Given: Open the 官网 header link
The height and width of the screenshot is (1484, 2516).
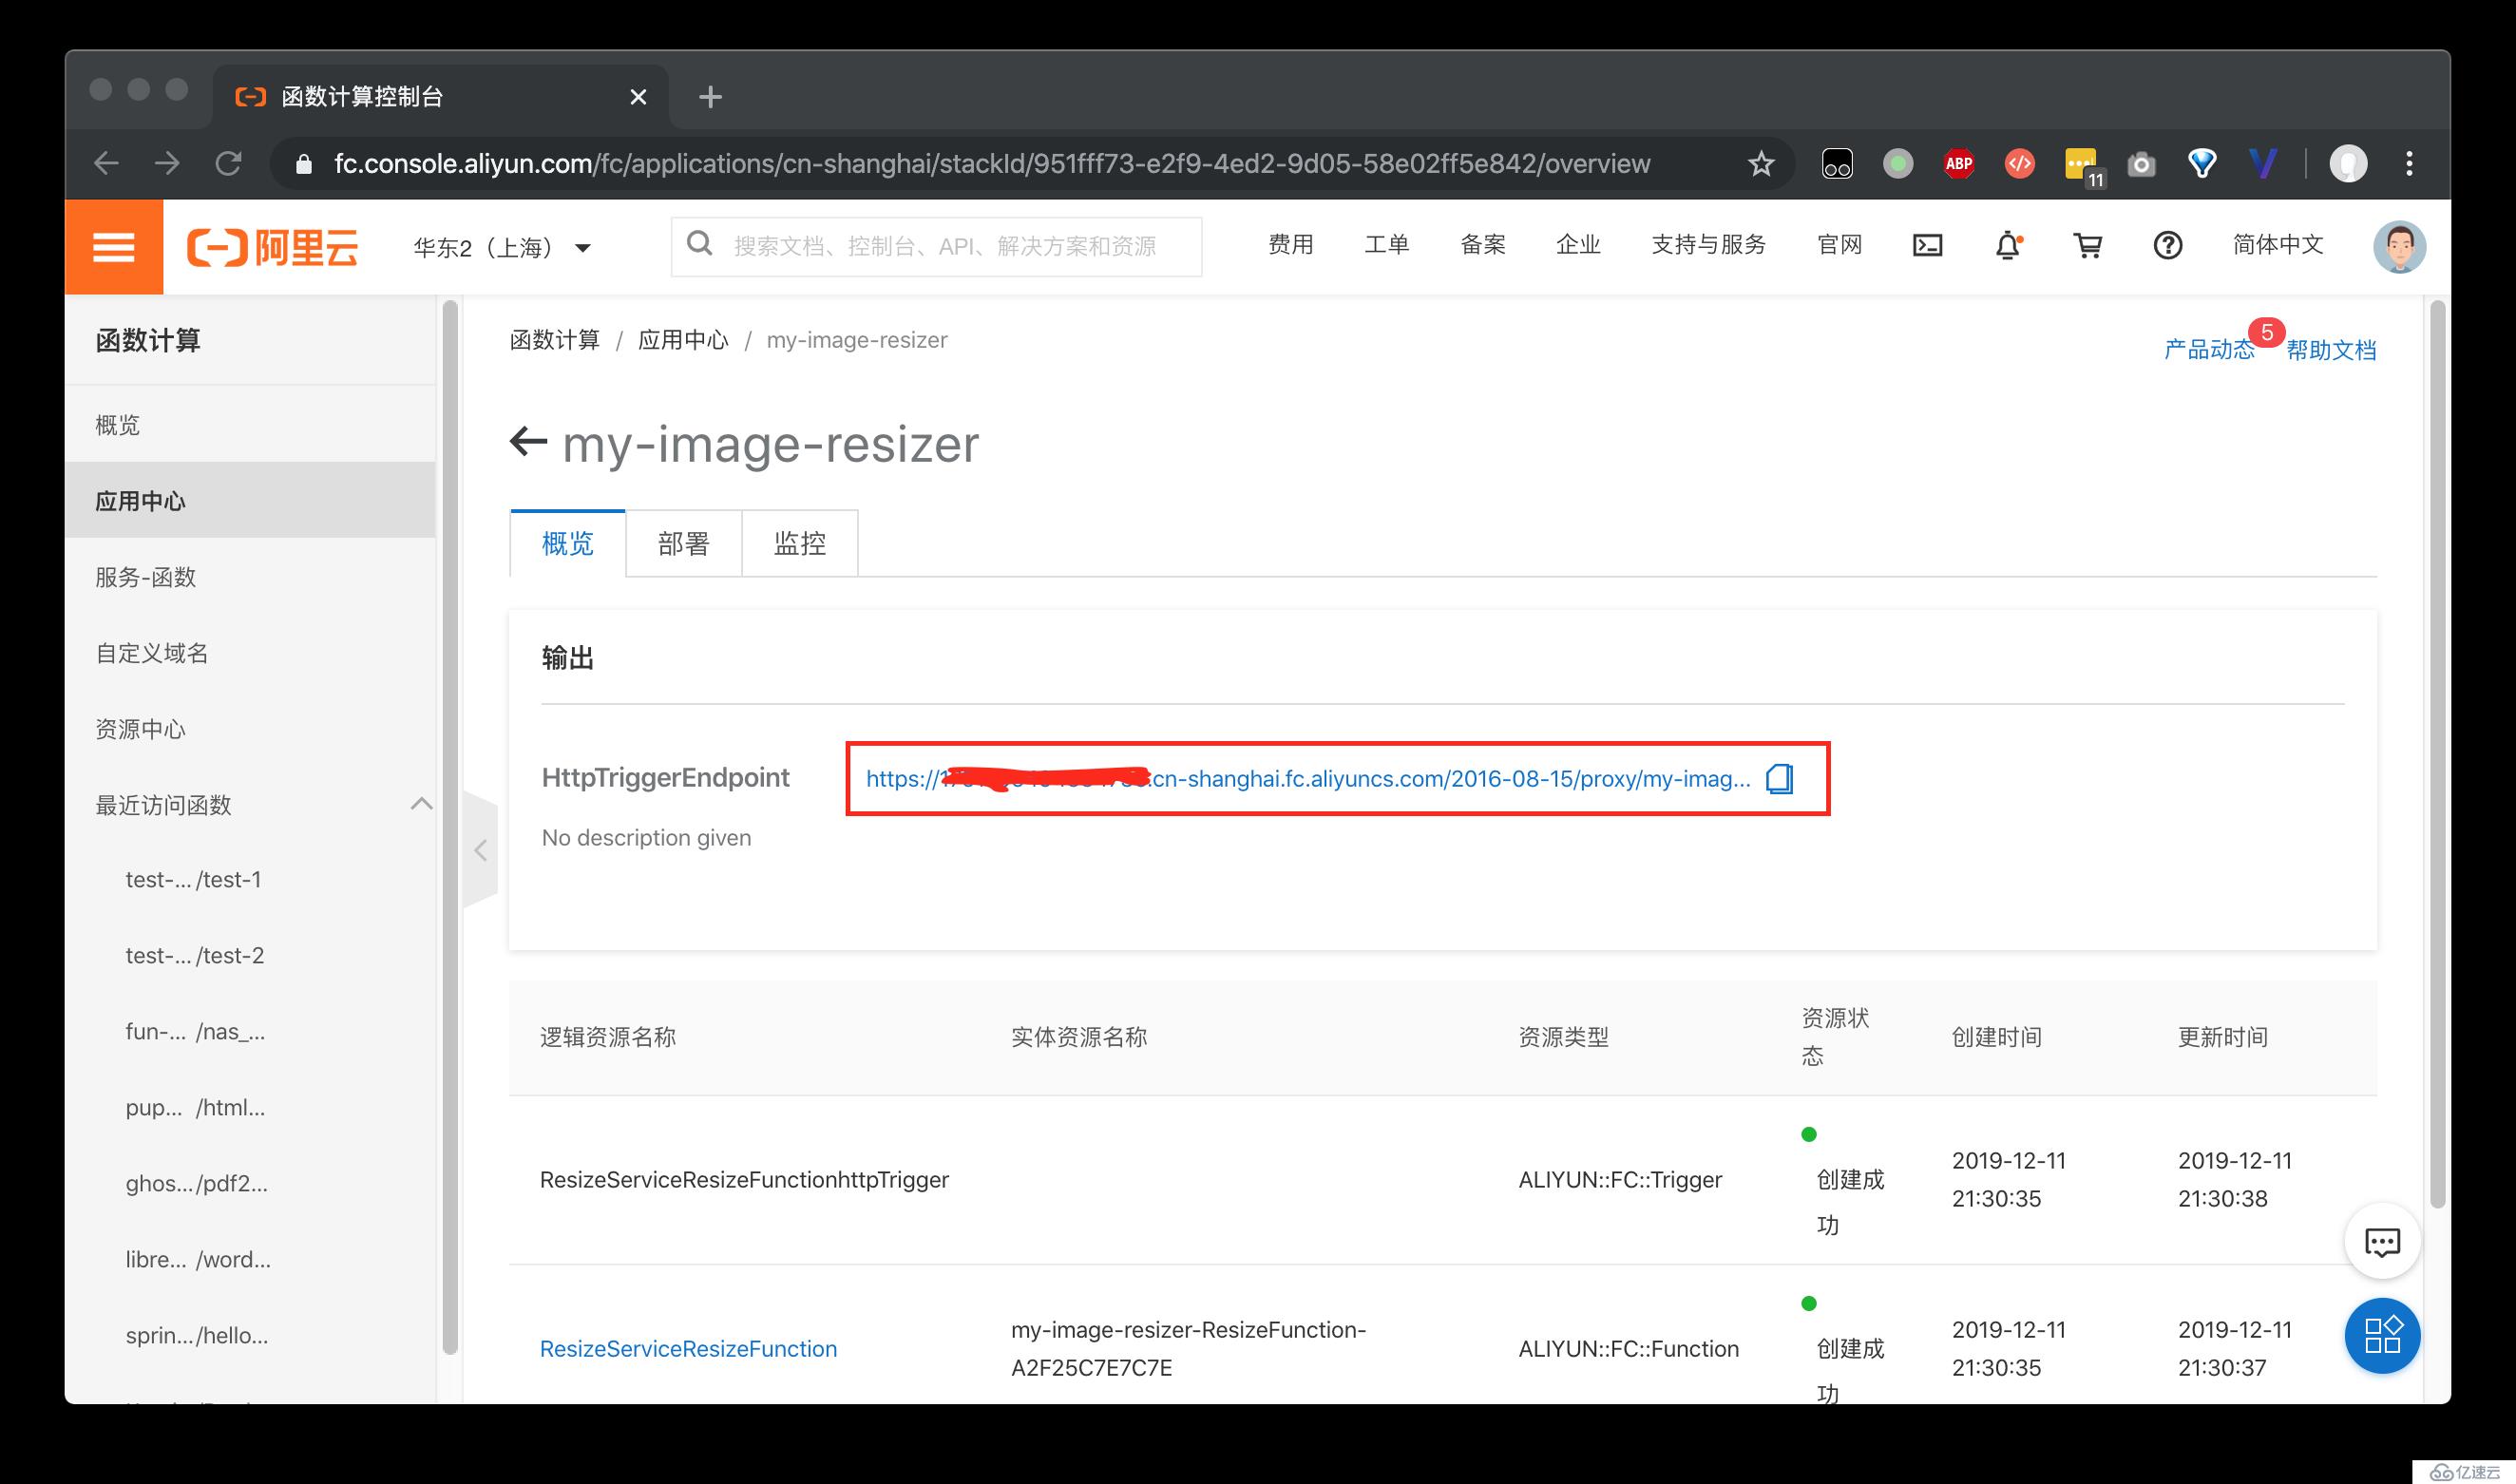Looking at the screenshot, I should [x=1839, y=245].
